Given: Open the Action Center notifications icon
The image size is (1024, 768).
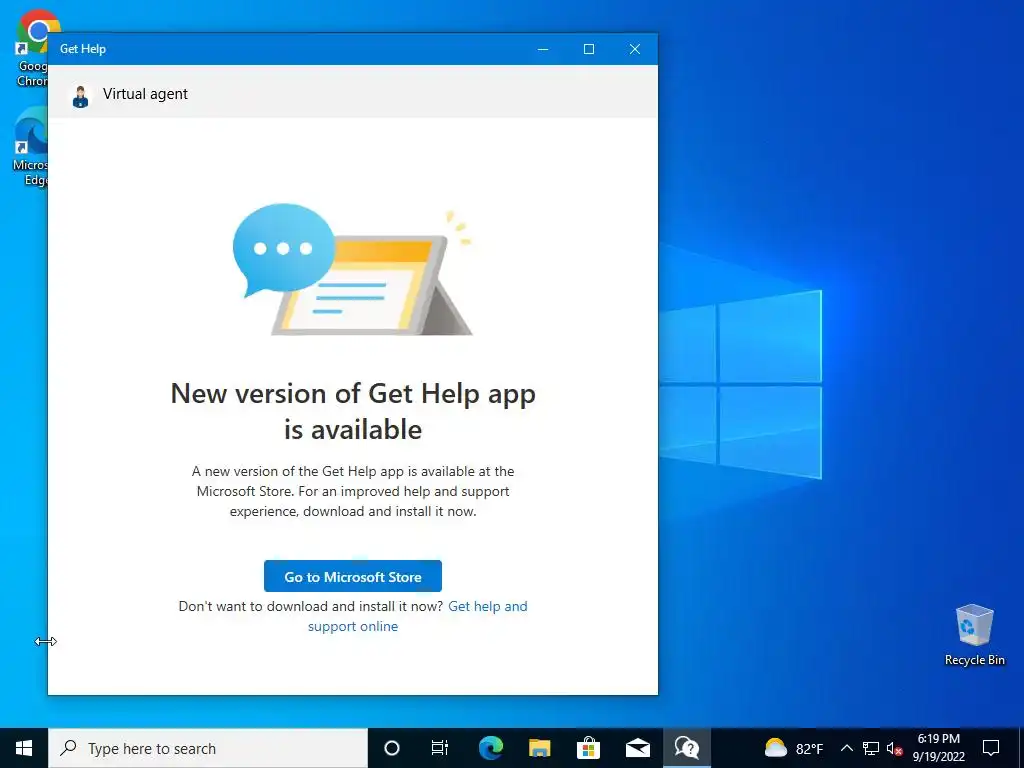Looking at the screenshot, I should 991,748.
